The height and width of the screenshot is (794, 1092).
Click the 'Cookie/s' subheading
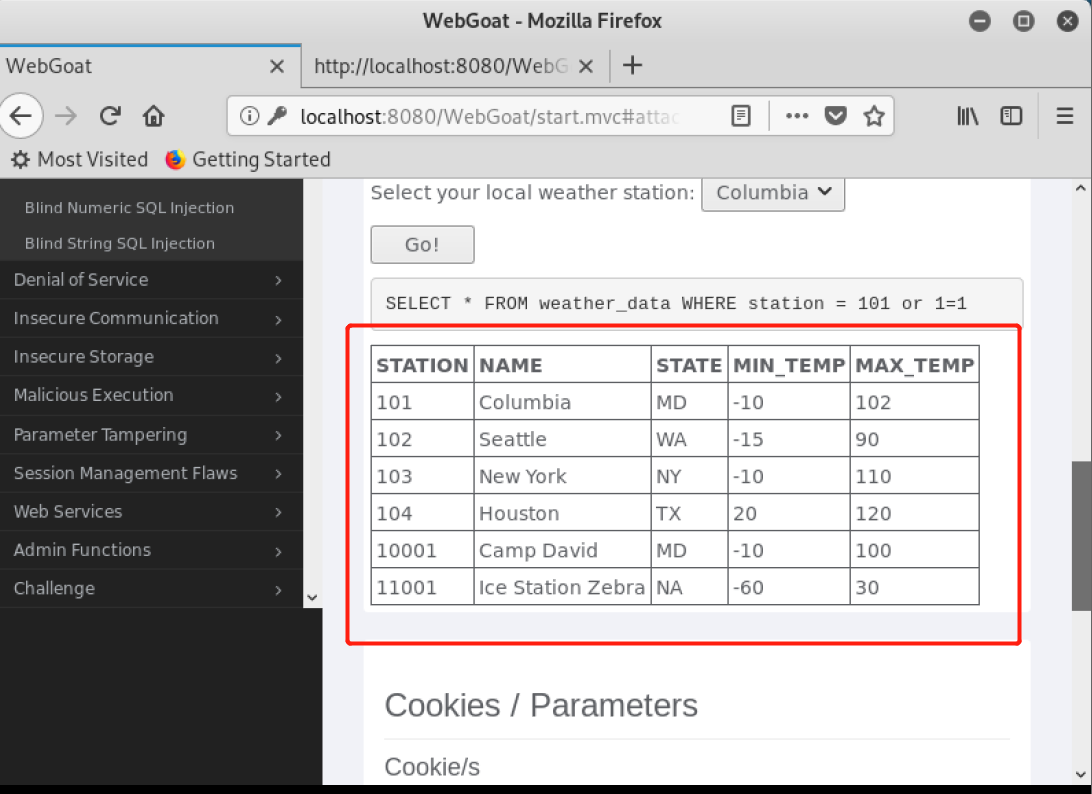pos(432,767)
